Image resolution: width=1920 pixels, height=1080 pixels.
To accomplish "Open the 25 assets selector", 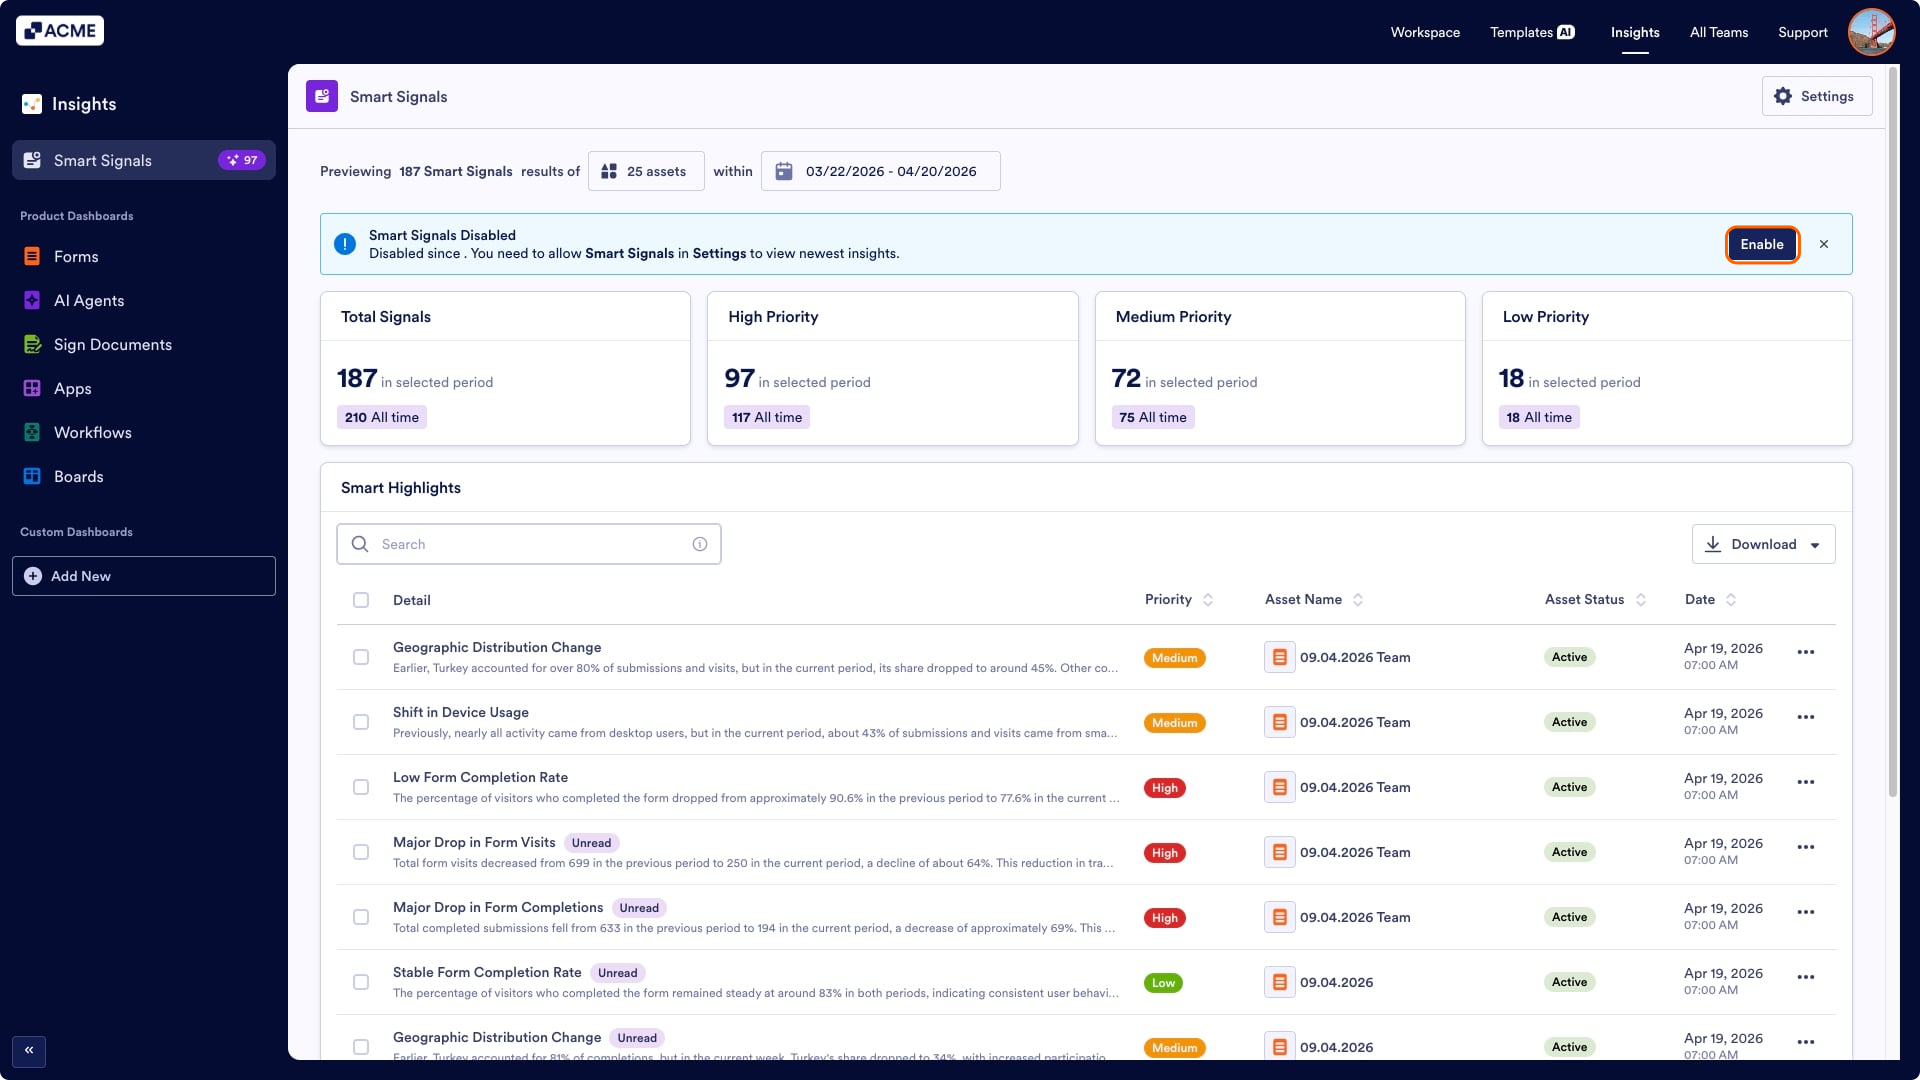I will 646,172.
